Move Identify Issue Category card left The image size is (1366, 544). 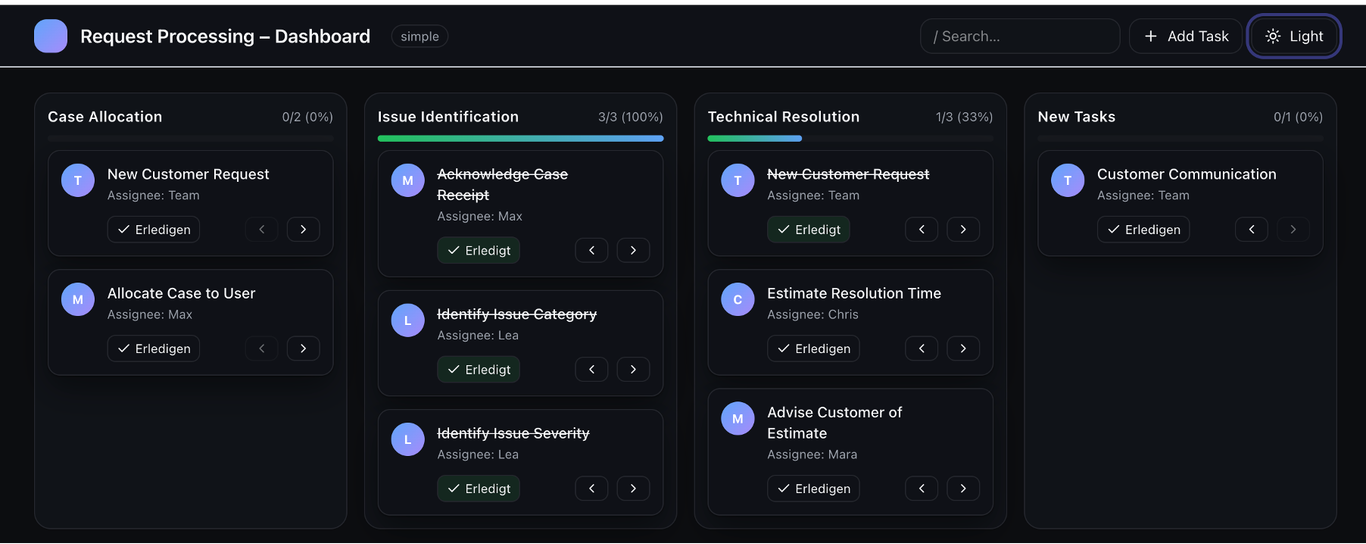pos(591,369)
